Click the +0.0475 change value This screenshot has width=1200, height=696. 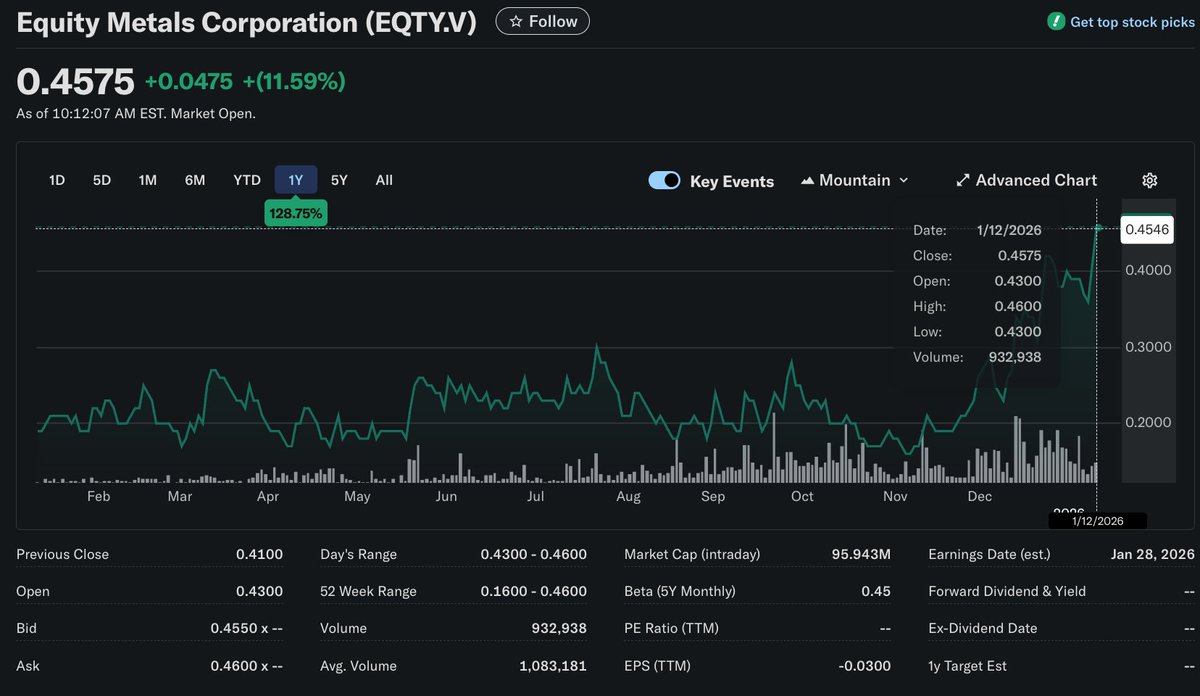[188, 82]
